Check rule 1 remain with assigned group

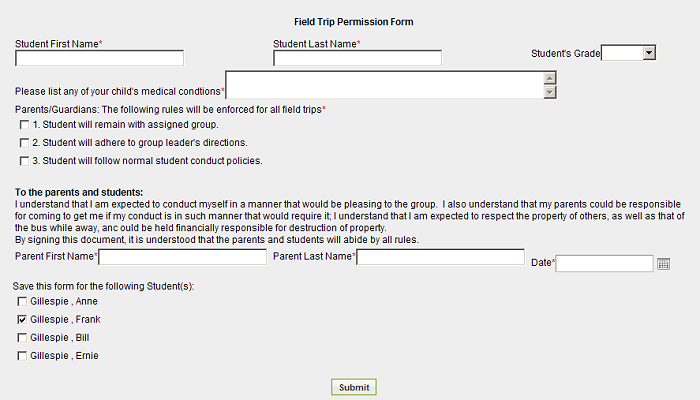pyautogui.click(x=24, y=125)
